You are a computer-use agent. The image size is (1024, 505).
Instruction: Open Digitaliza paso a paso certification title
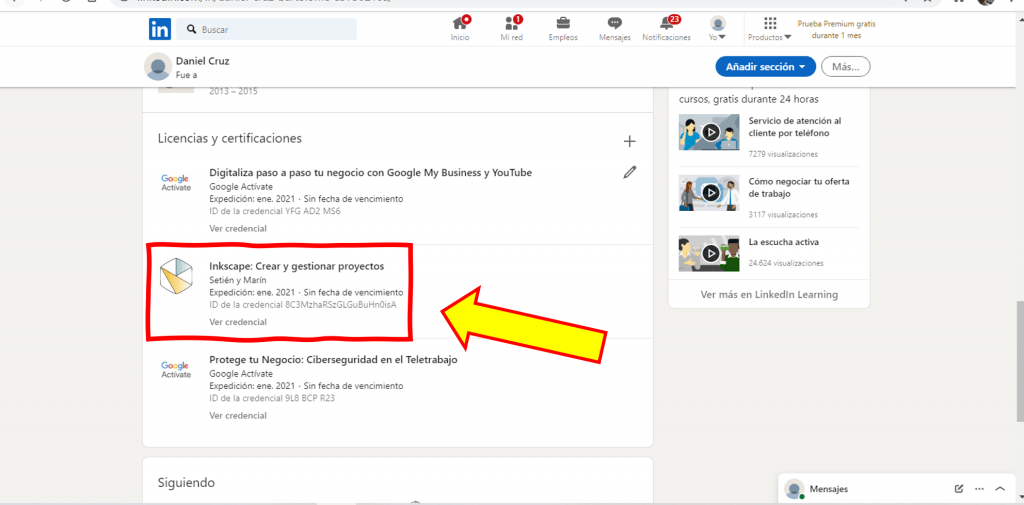coord(370,172)
